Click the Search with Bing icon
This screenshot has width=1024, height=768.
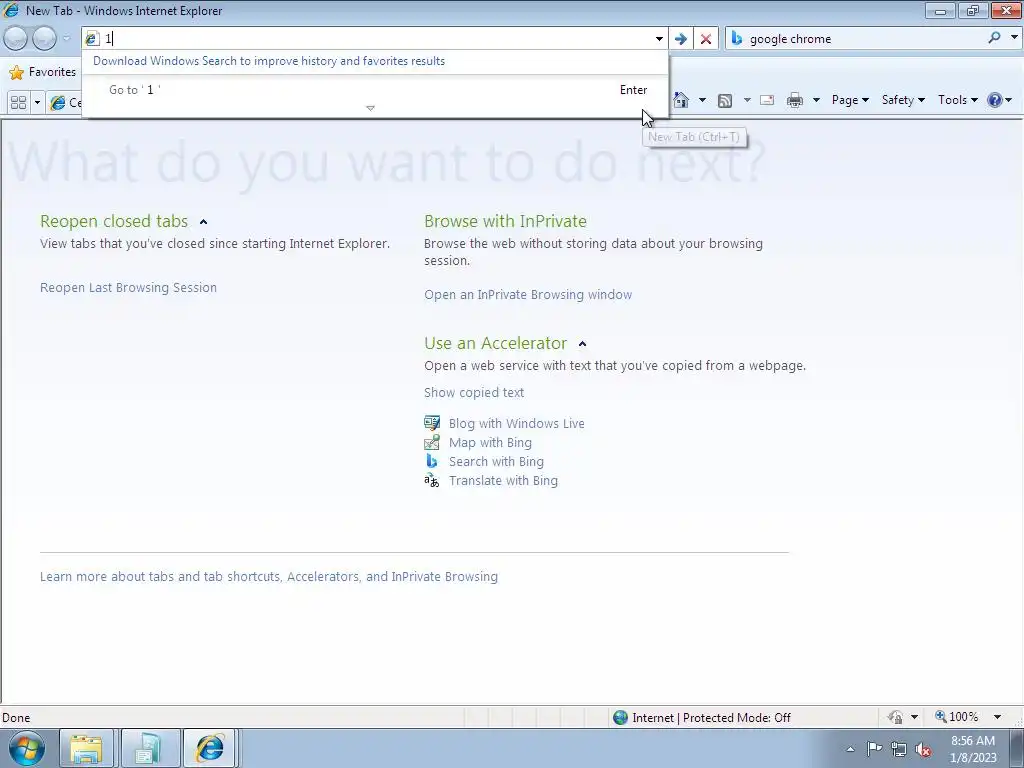tap(432, 461)
